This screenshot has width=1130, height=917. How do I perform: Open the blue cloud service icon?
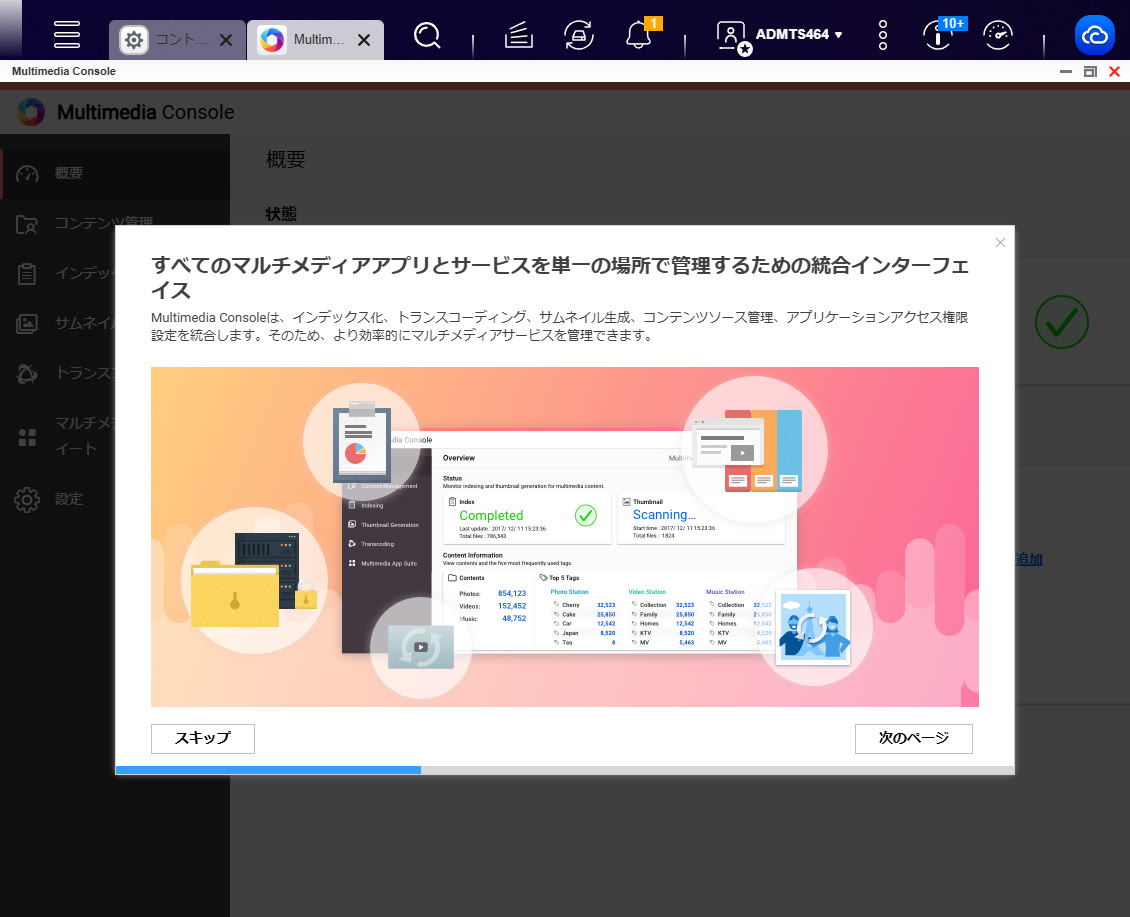(1095, 35)
